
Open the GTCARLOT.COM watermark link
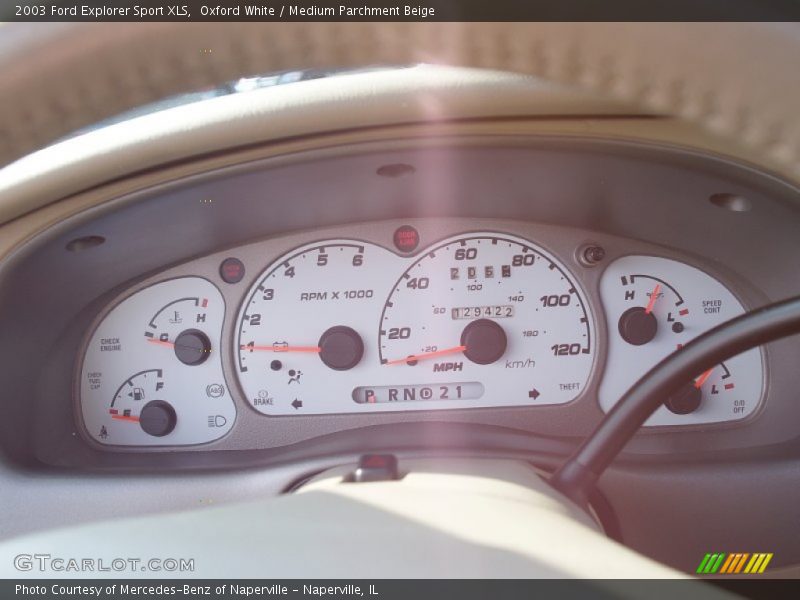point(104,564)
